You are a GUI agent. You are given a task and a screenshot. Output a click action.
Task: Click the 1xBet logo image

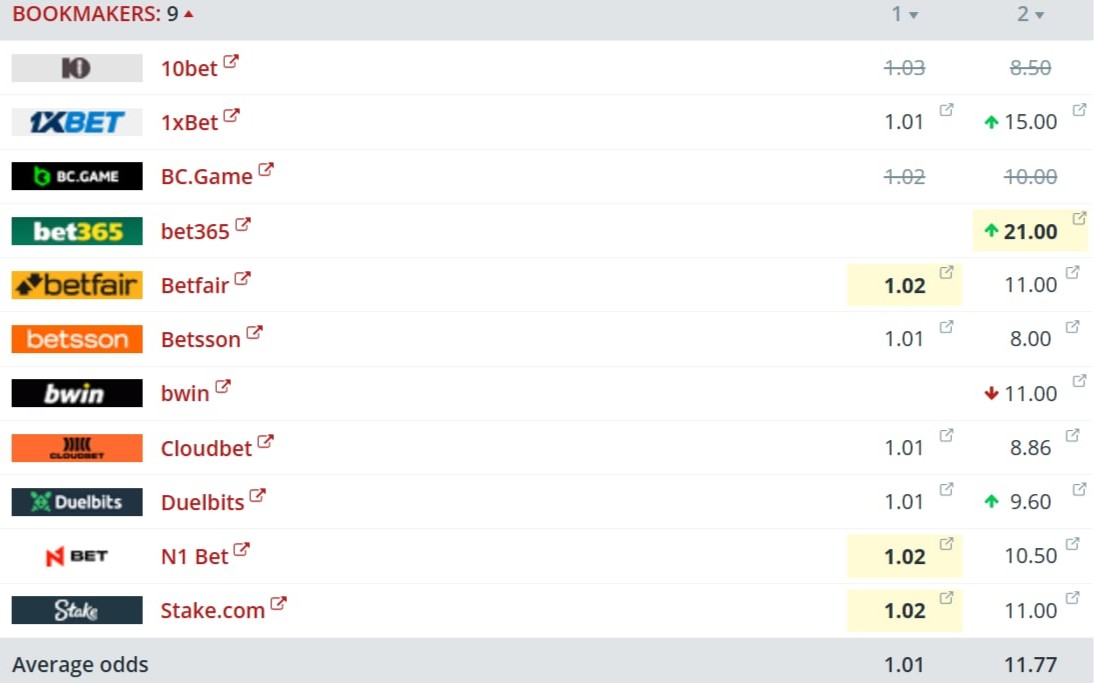[x=77, y=122]
